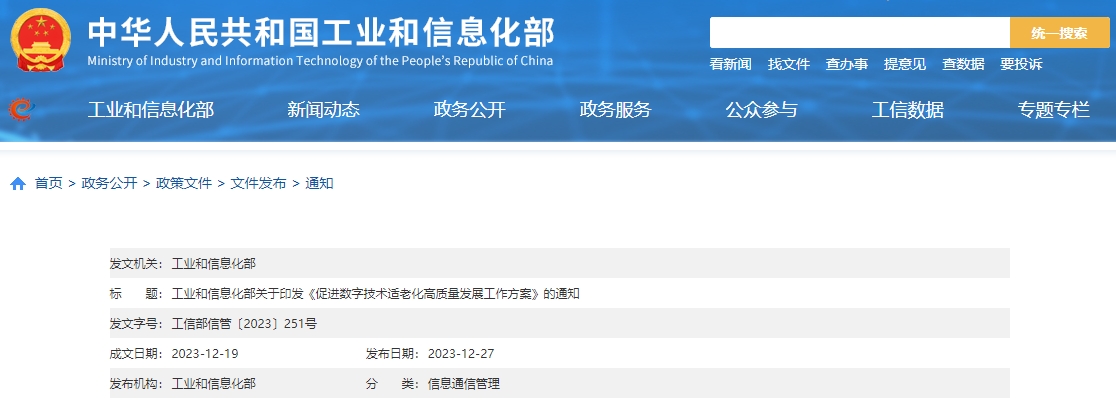Viewport: 1116px width, 419px height.
Task: Click the 统一搜索 search button
Action: coord(1059,33)
